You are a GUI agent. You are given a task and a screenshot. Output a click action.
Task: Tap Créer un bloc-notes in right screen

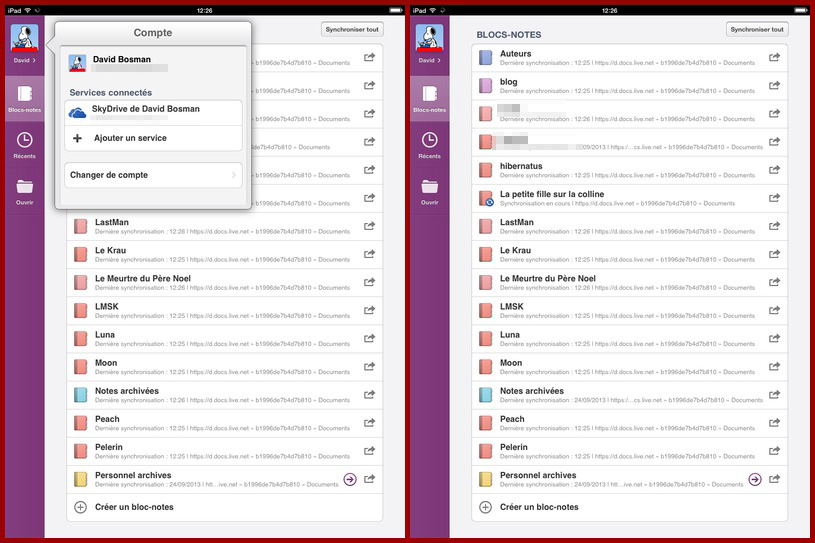coord(629,507)
